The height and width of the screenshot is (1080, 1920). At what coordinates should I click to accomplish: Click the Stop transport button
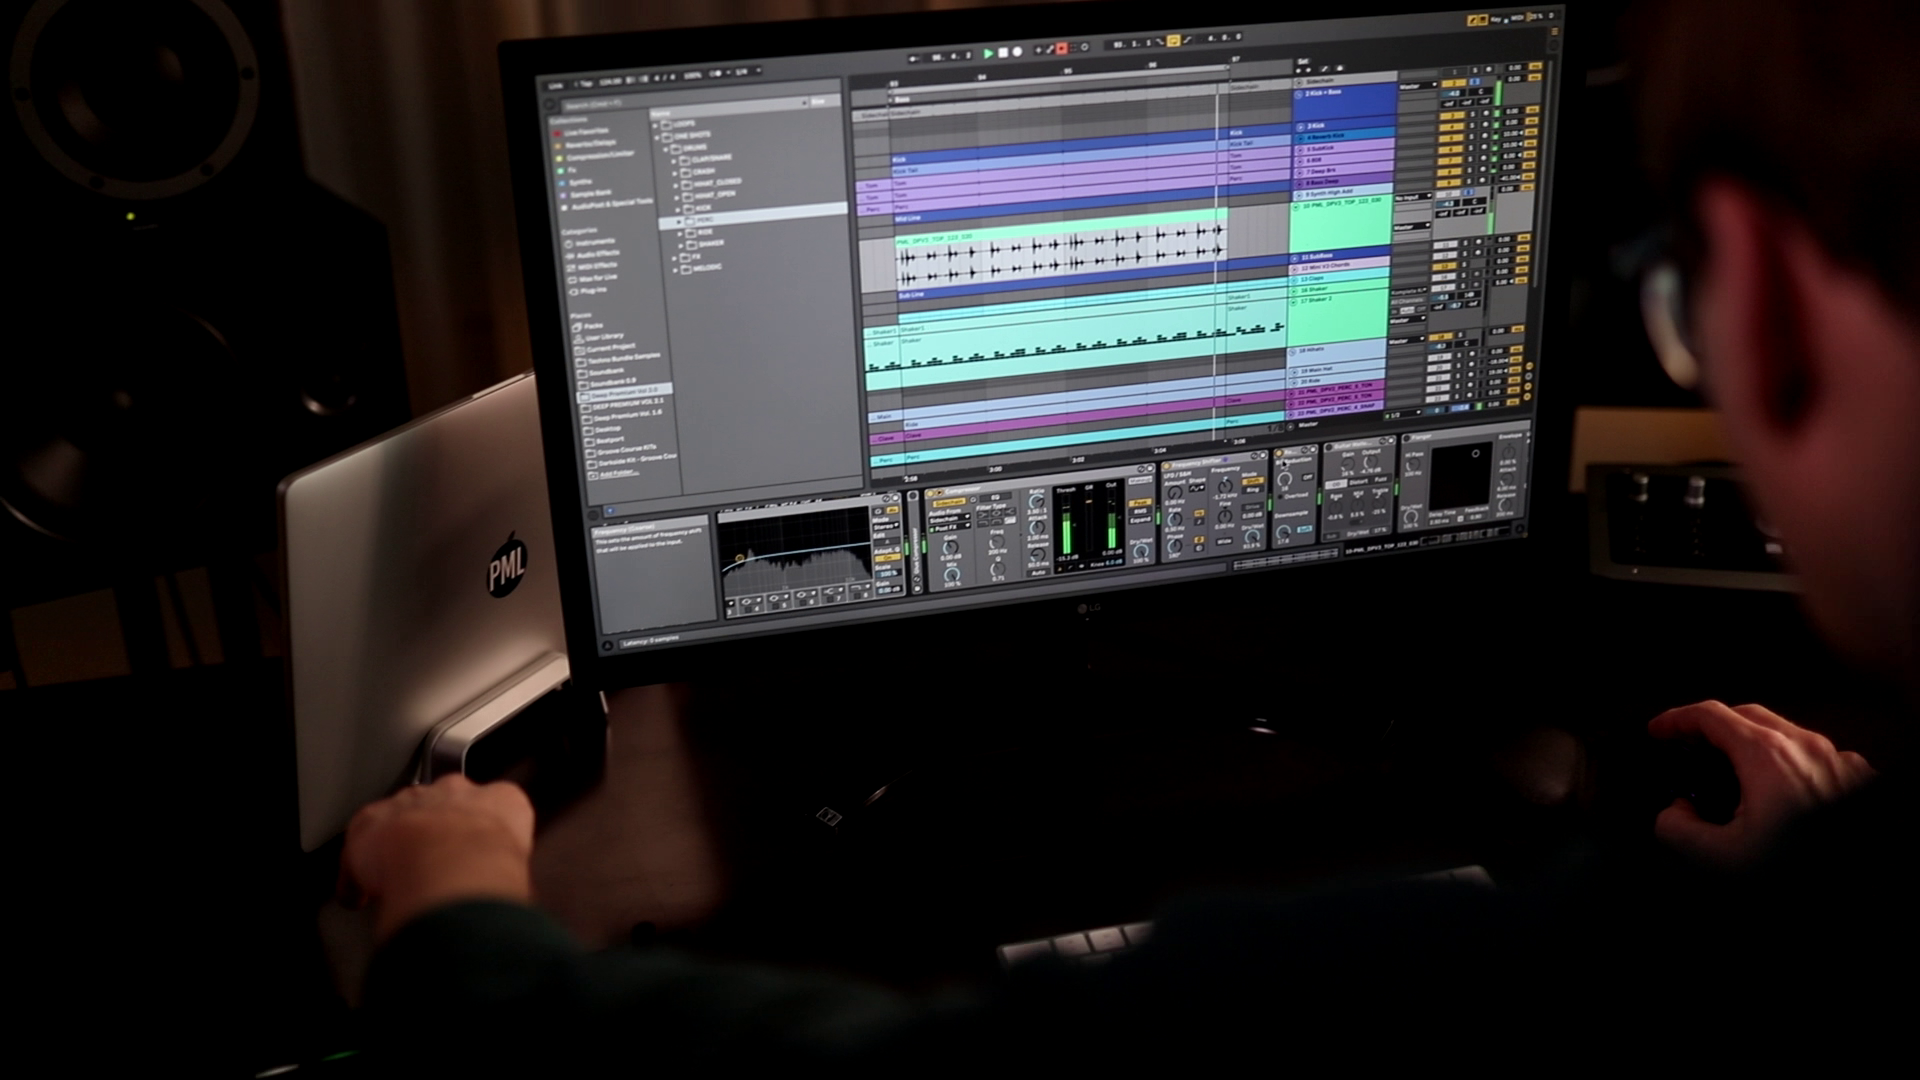click(1003, 53)
